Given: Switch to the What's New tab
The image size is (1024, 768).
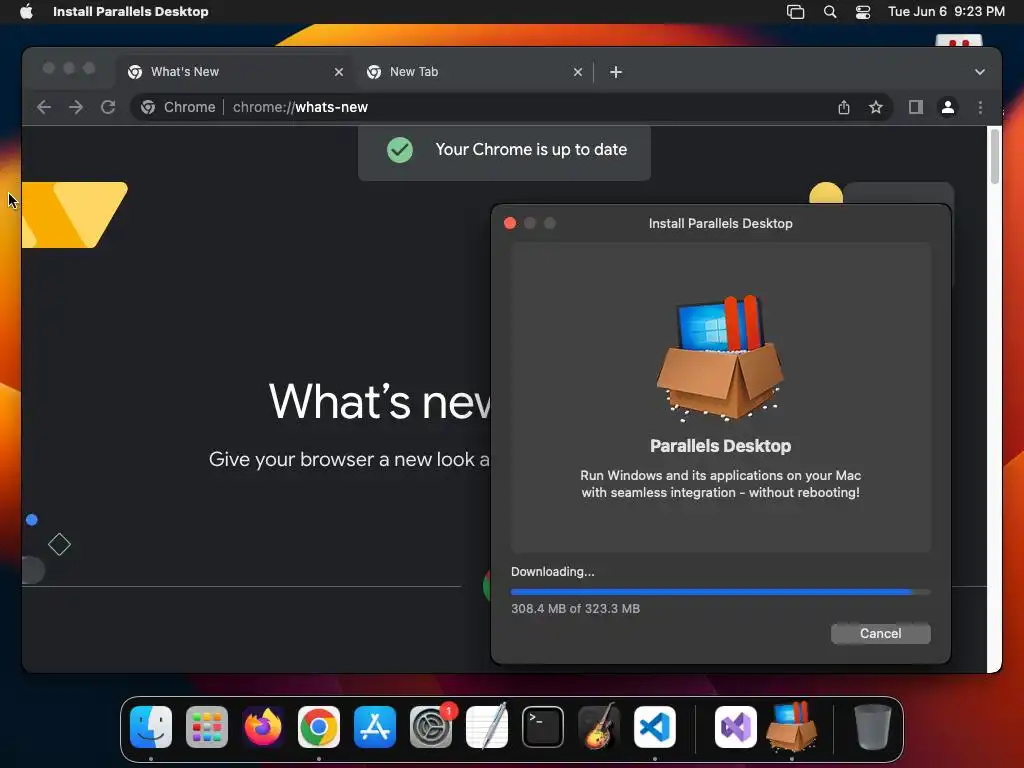Looking at the screenshot, I should tap(236, 72).
